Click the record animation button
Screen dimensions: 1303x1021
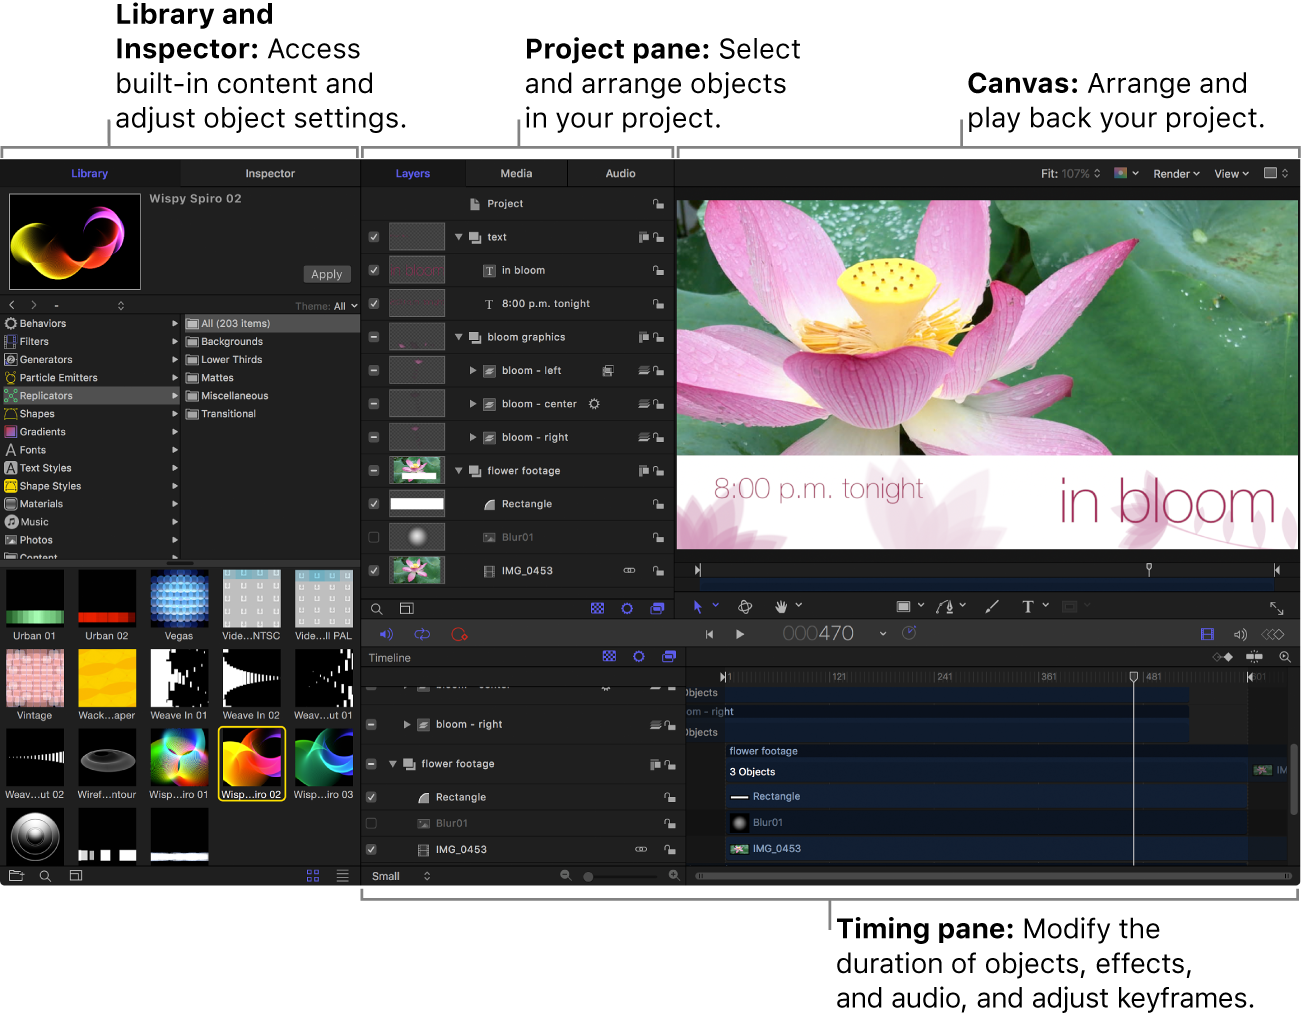[x=459, y=634]
